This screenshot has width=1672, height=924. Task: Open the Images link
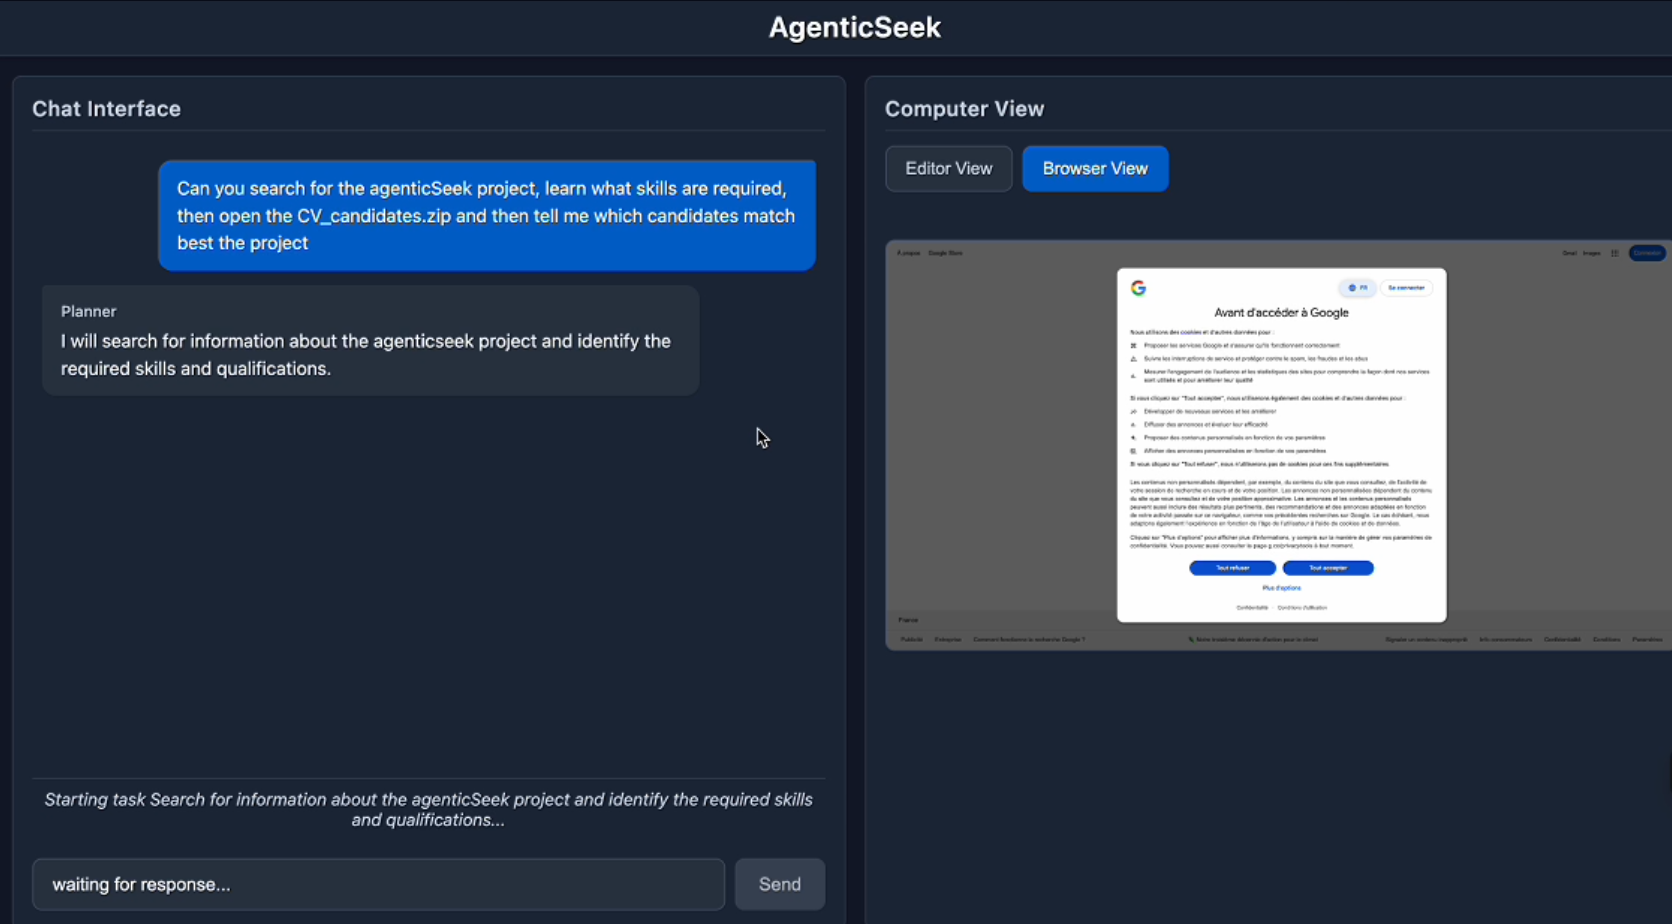tap(1591, 253)
